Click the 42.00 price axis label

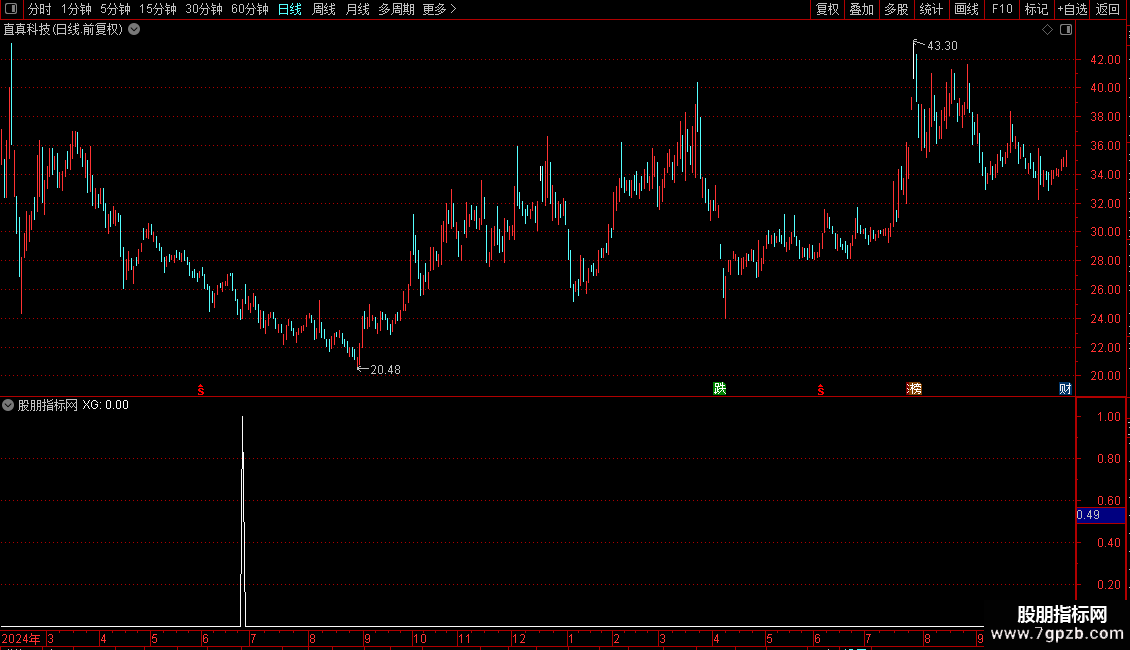(1105, 60)
